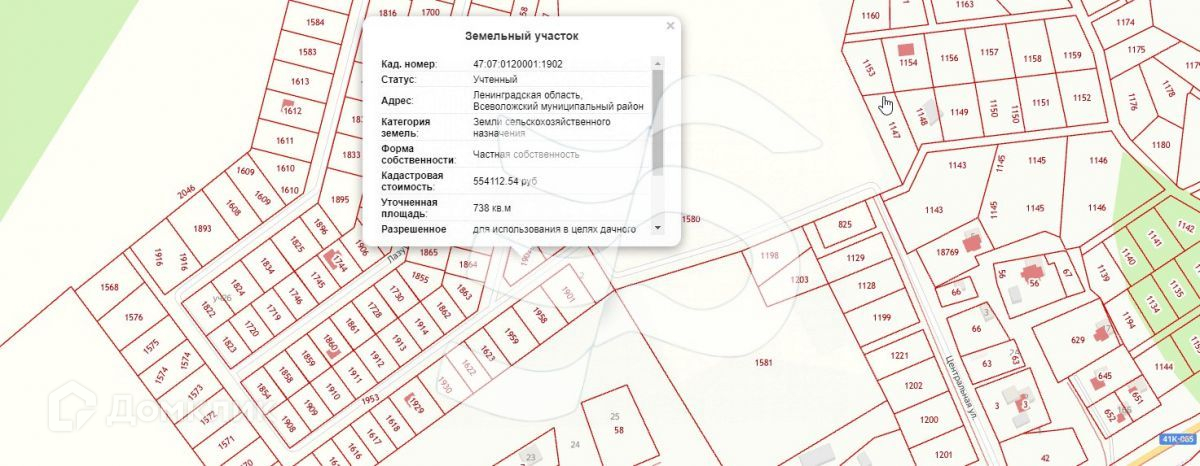Select parcel 1156 on the map

click(949, 58)
